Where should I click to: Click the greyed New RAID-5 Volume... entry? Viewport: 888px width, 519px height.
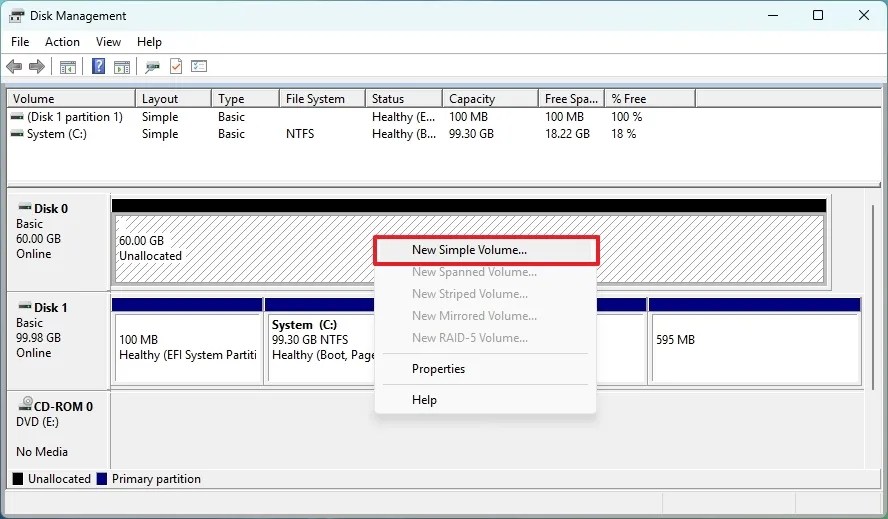(x=485, y=338)
